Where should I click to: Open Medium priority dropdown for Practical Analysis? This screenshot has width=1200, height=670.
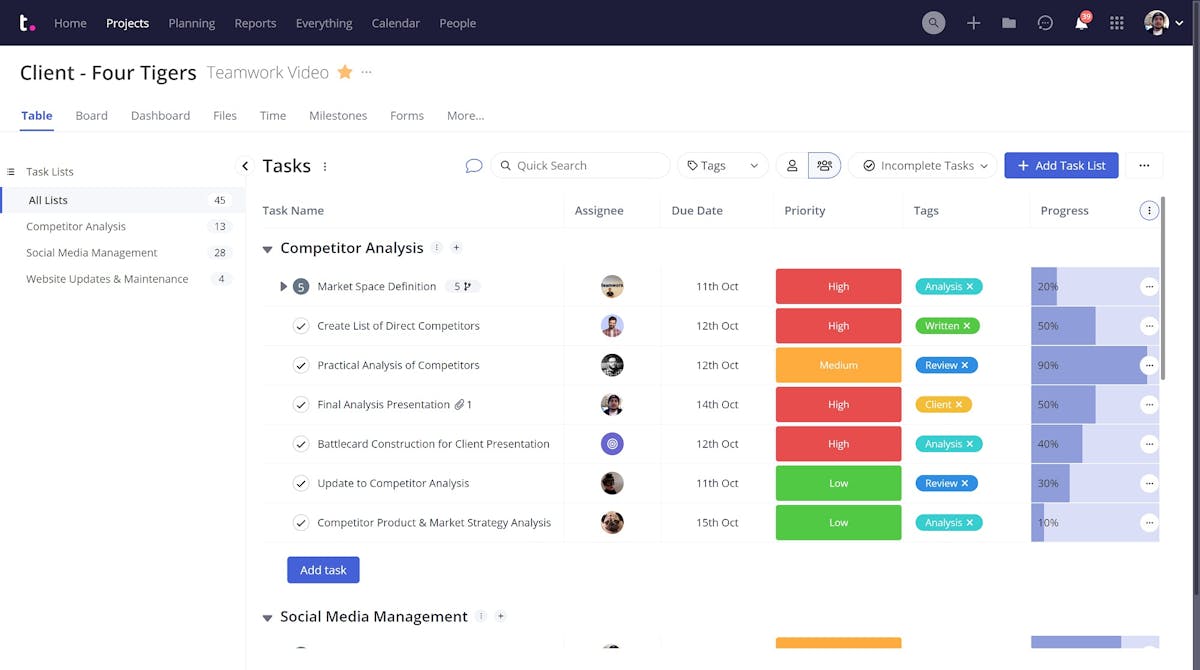(x=838, y=365)
